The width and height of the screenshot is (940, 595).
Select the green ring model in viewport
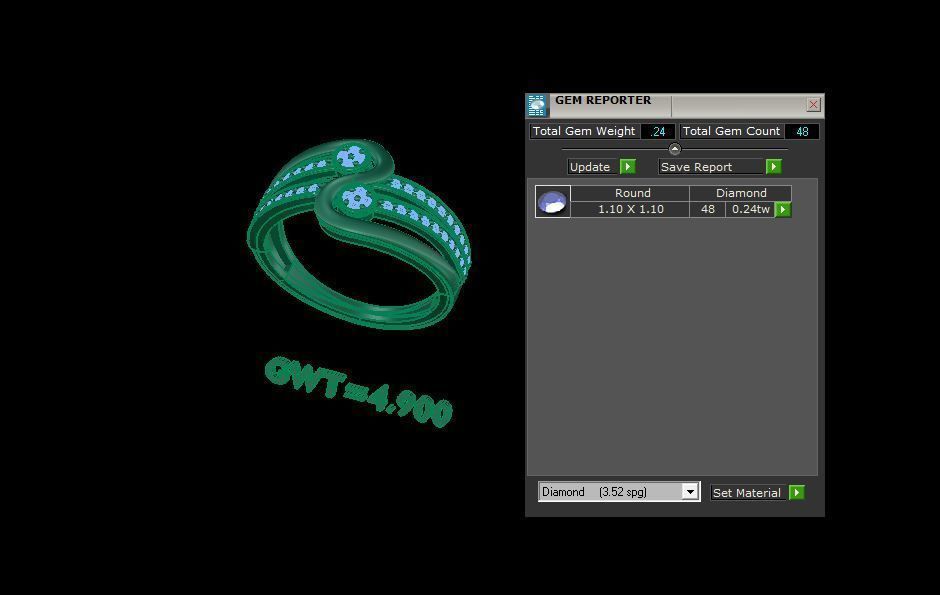(358, 235)
